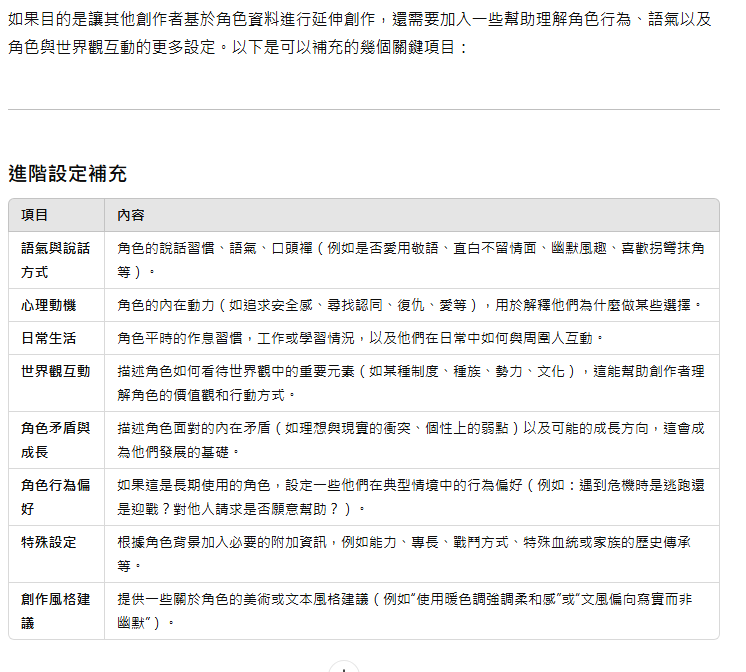Select the 心理動機 row label
Screen dimensions: 746x672
click(x=49, y=305)
